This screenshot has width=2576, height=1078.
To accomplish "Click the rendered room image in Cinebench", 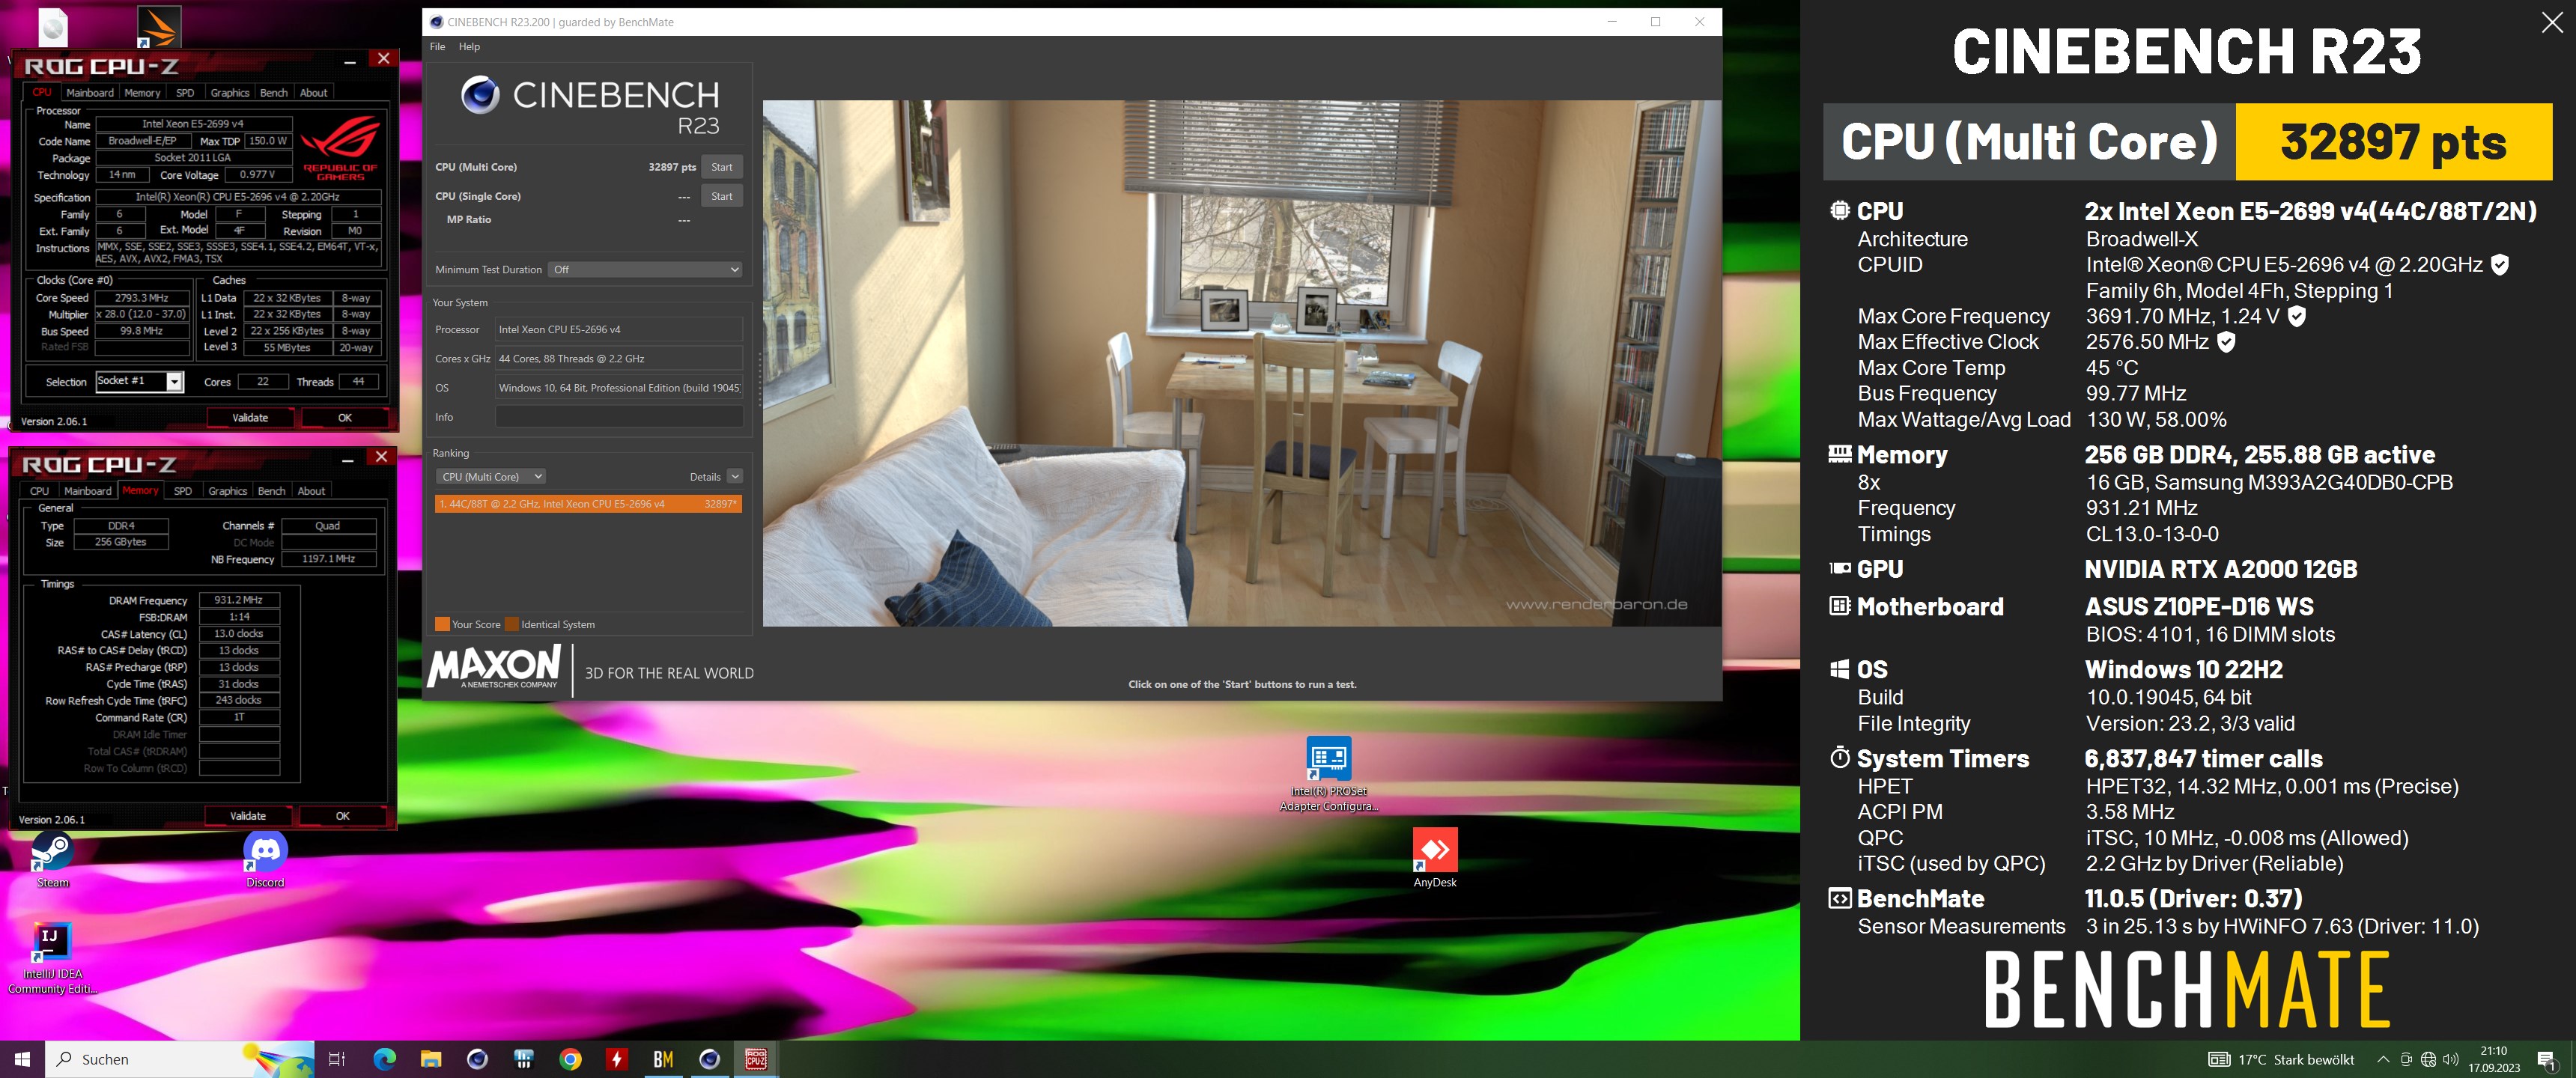I will coord(1241,363).
